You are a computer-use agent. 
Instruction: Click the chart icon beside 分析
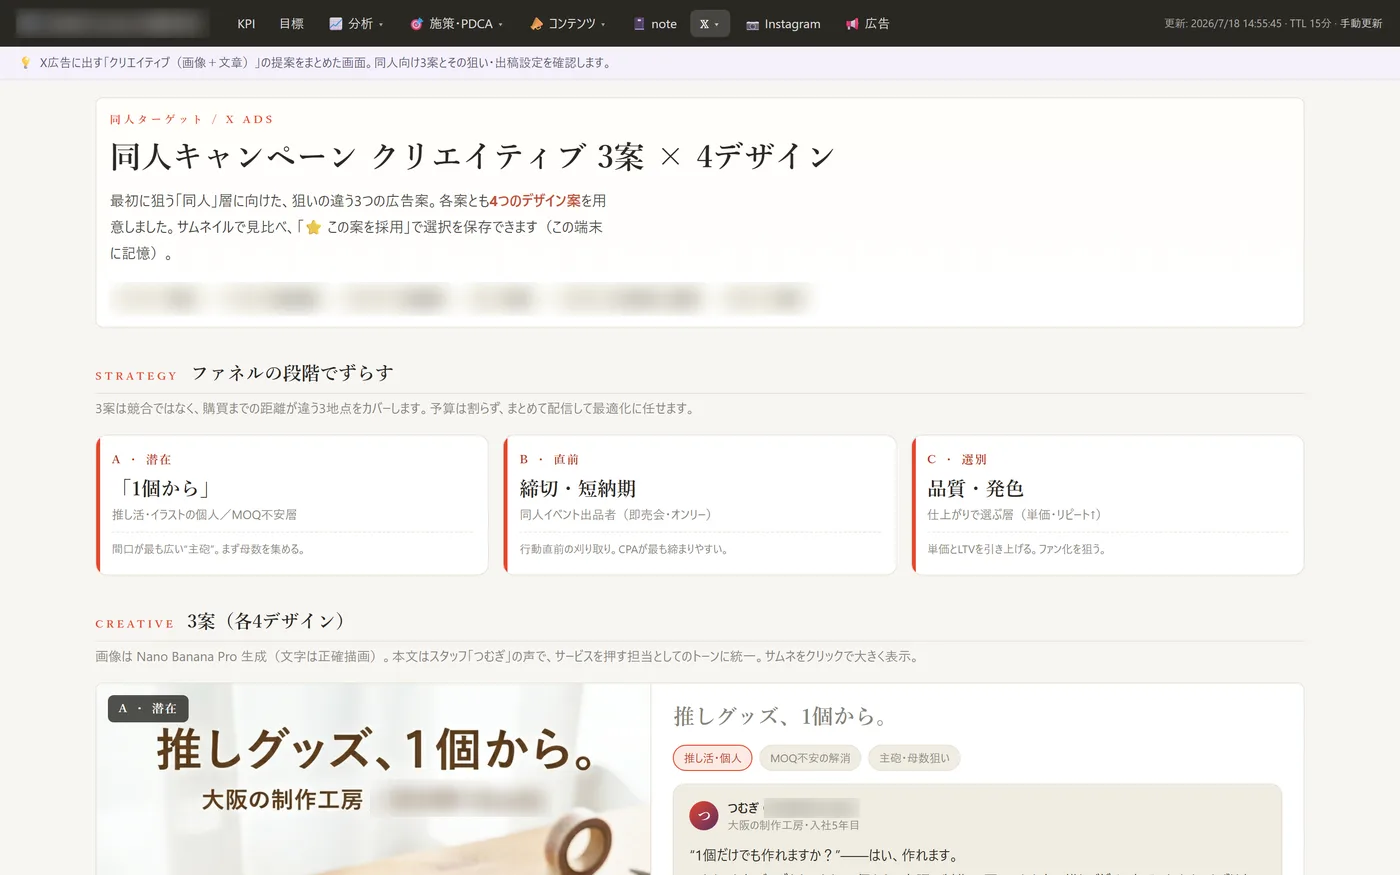[336, 24]
